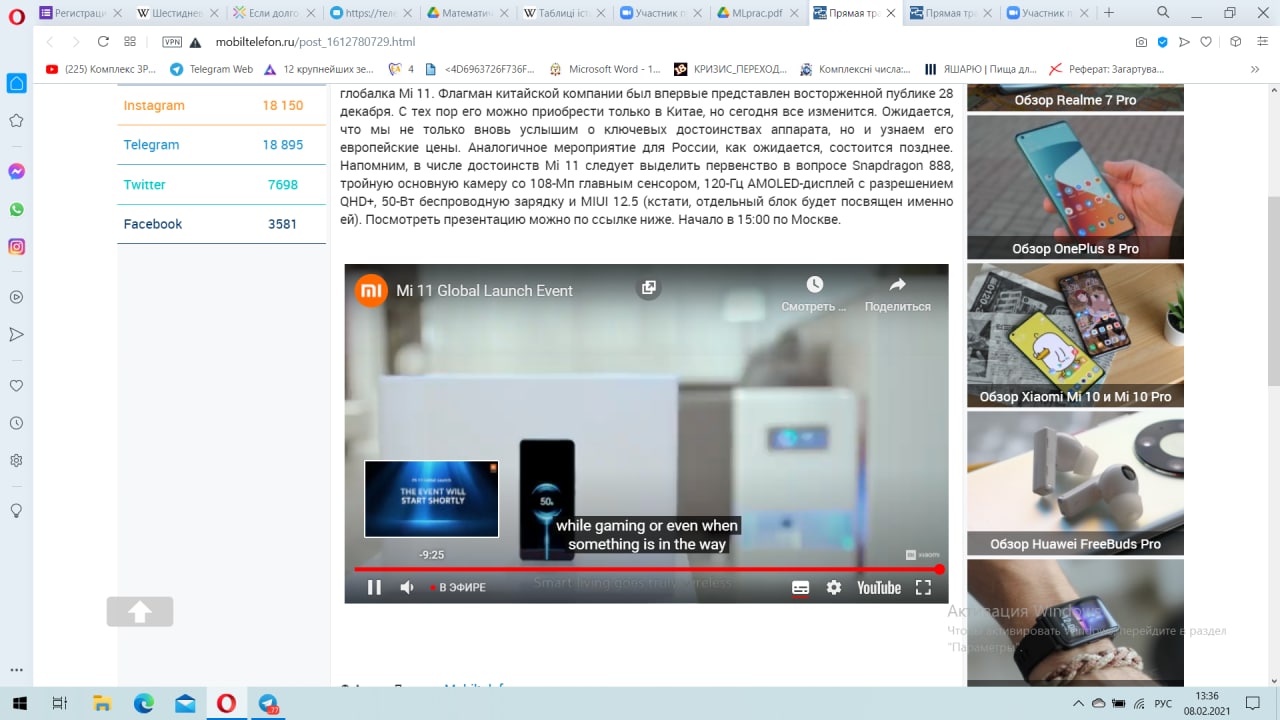Open the Facebook followers row link

(x=221, y=224)
